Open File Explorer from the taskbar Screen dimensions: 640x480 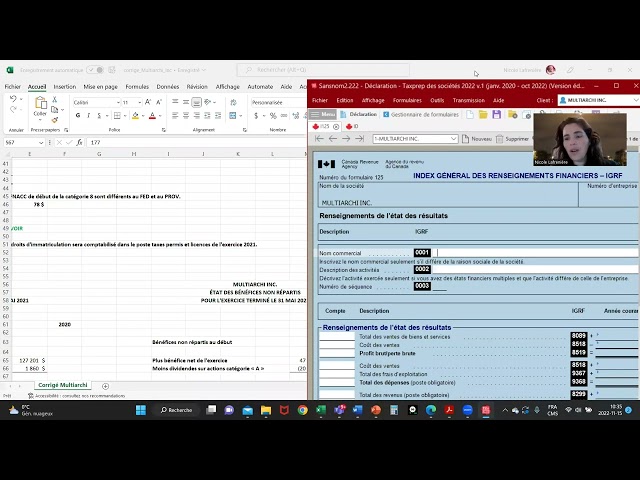coord(266,410)
